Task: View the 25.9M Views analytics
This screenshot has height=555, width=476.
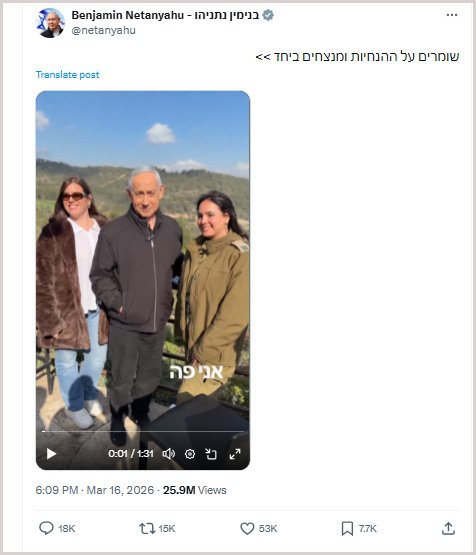Action: [x=194, y=490]
